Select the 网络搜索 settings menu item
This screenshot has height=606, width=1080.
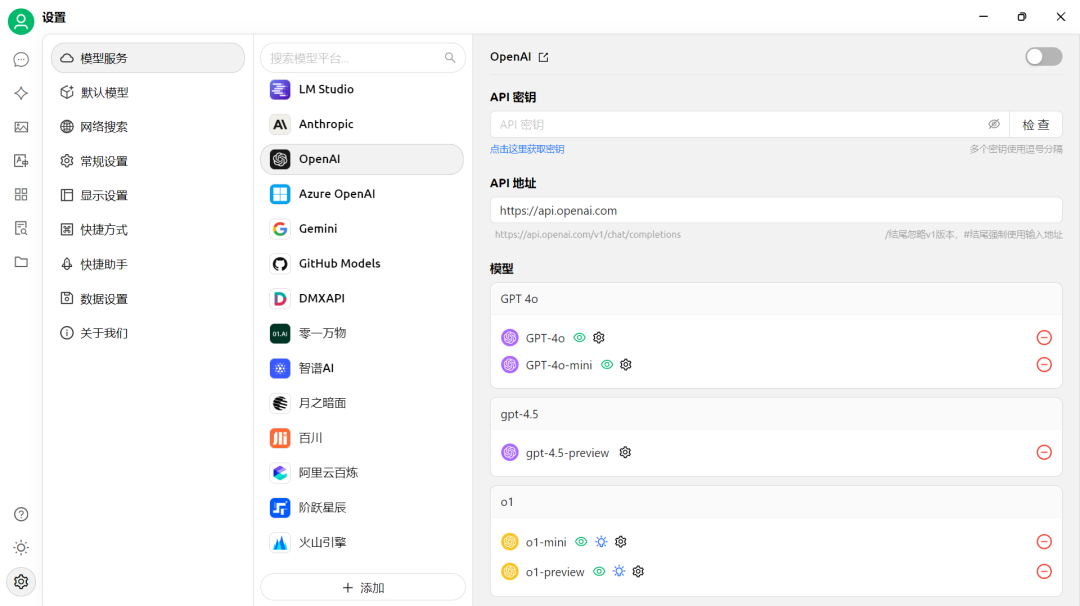[104, 127]
